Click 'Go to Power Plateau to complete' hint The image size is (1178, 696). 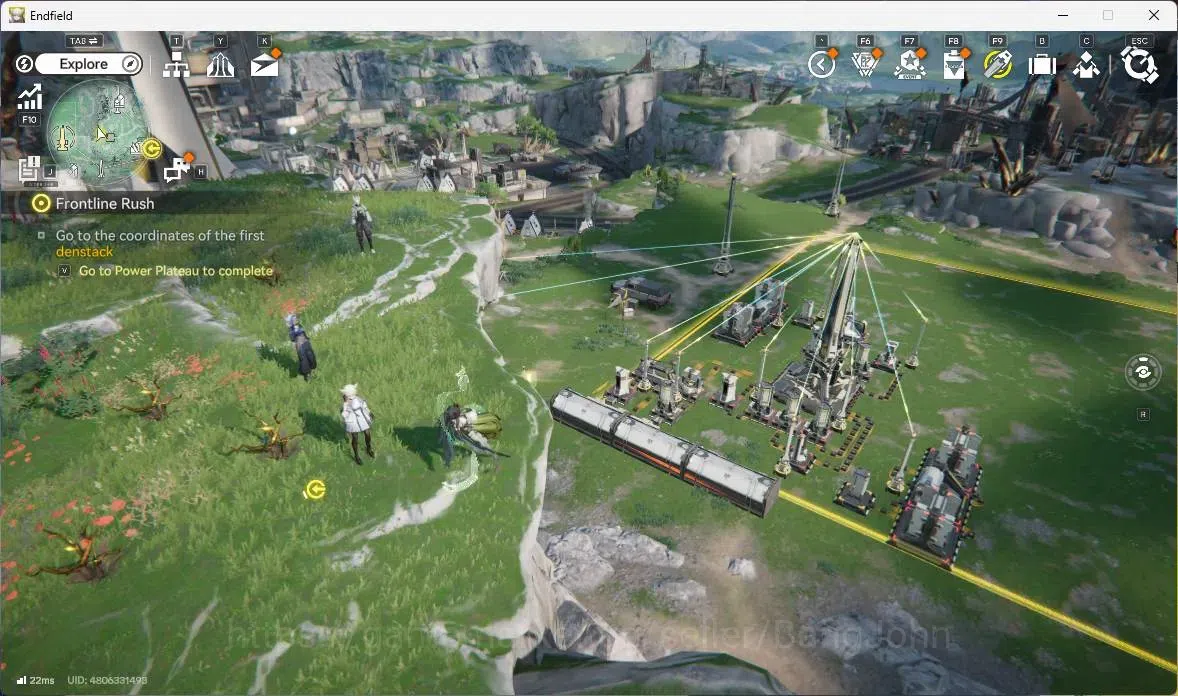(176, 271)
